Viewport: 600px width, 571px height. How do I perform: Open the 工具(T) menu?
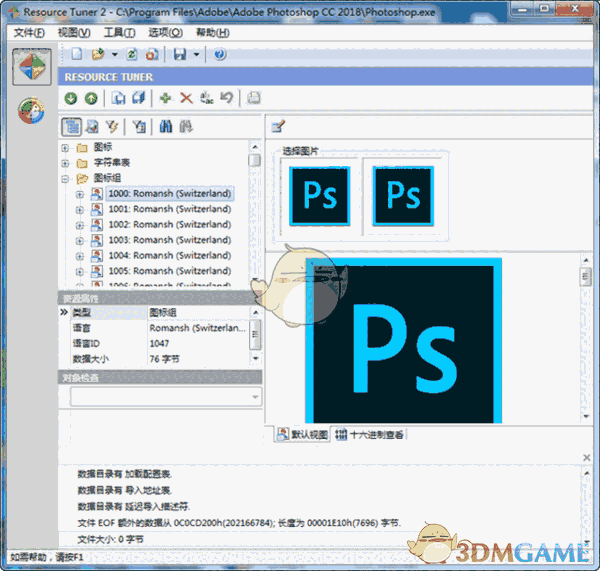click(x=120, y=33)
